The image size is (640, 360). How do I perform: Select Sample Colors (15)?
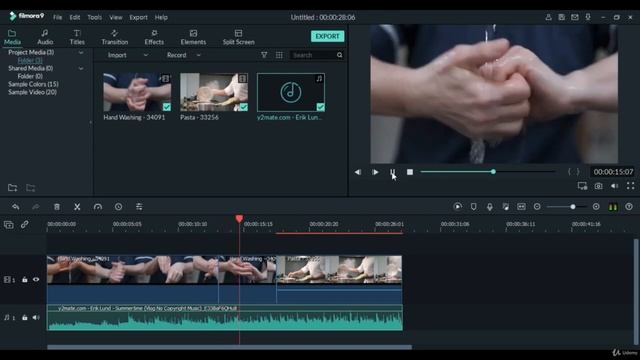click(x=33, y=84)
